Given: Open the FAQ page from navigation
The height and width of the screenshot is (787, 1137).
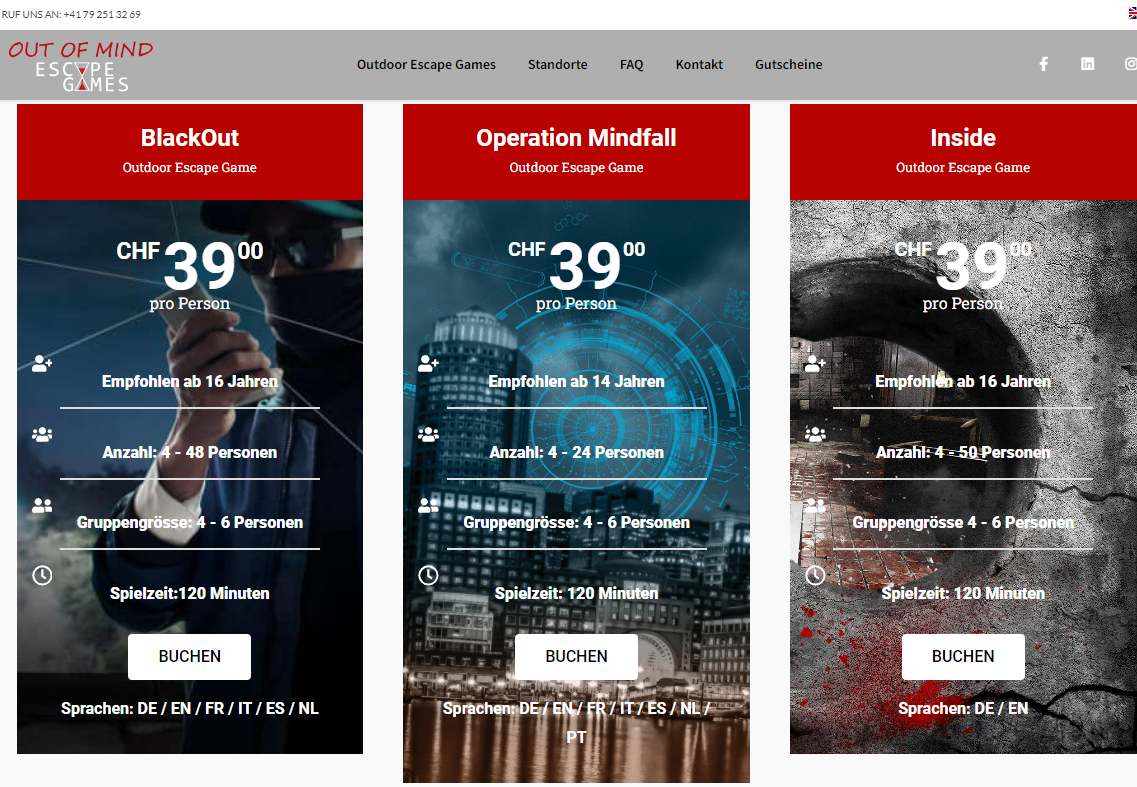Looking at the screenshot, I should [x=631, y=64].
